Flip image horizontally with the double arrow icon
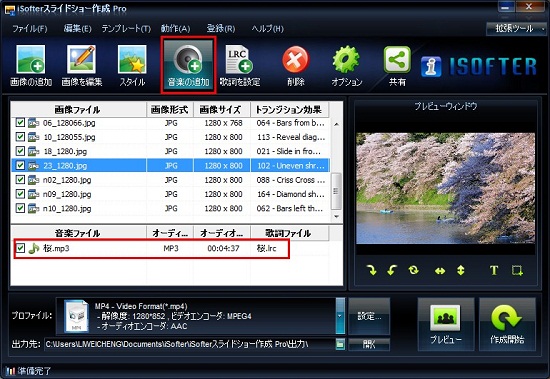Viewport: 550px width, 379px height. coord(440,271)
